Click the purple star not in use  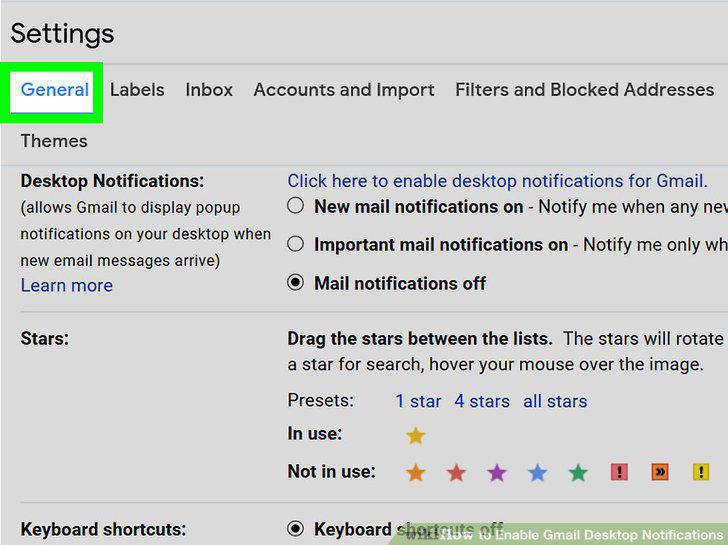497,473
